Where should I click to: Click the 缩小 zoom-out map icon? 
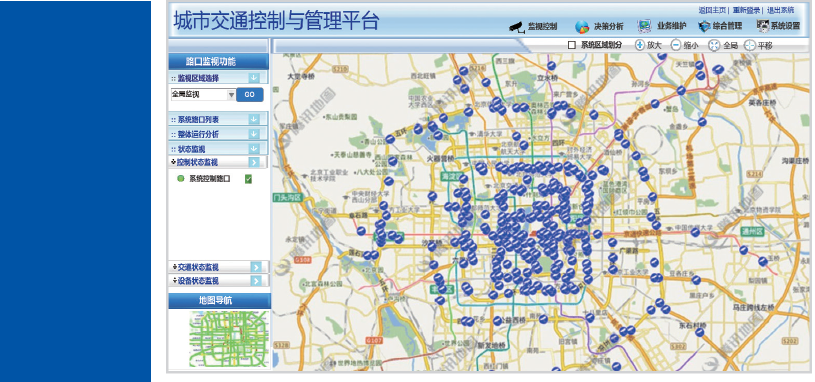tap(676, 45)
